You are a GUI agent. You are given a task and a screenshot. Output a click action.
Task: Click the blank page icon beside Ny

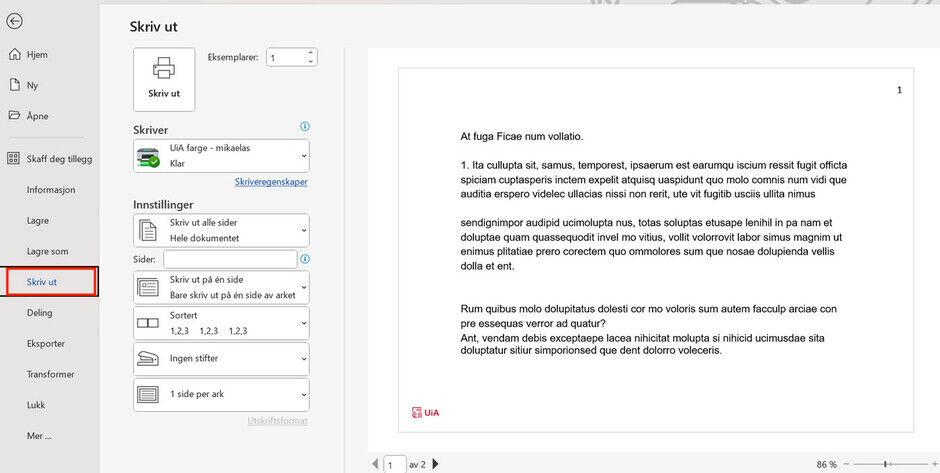14,85
